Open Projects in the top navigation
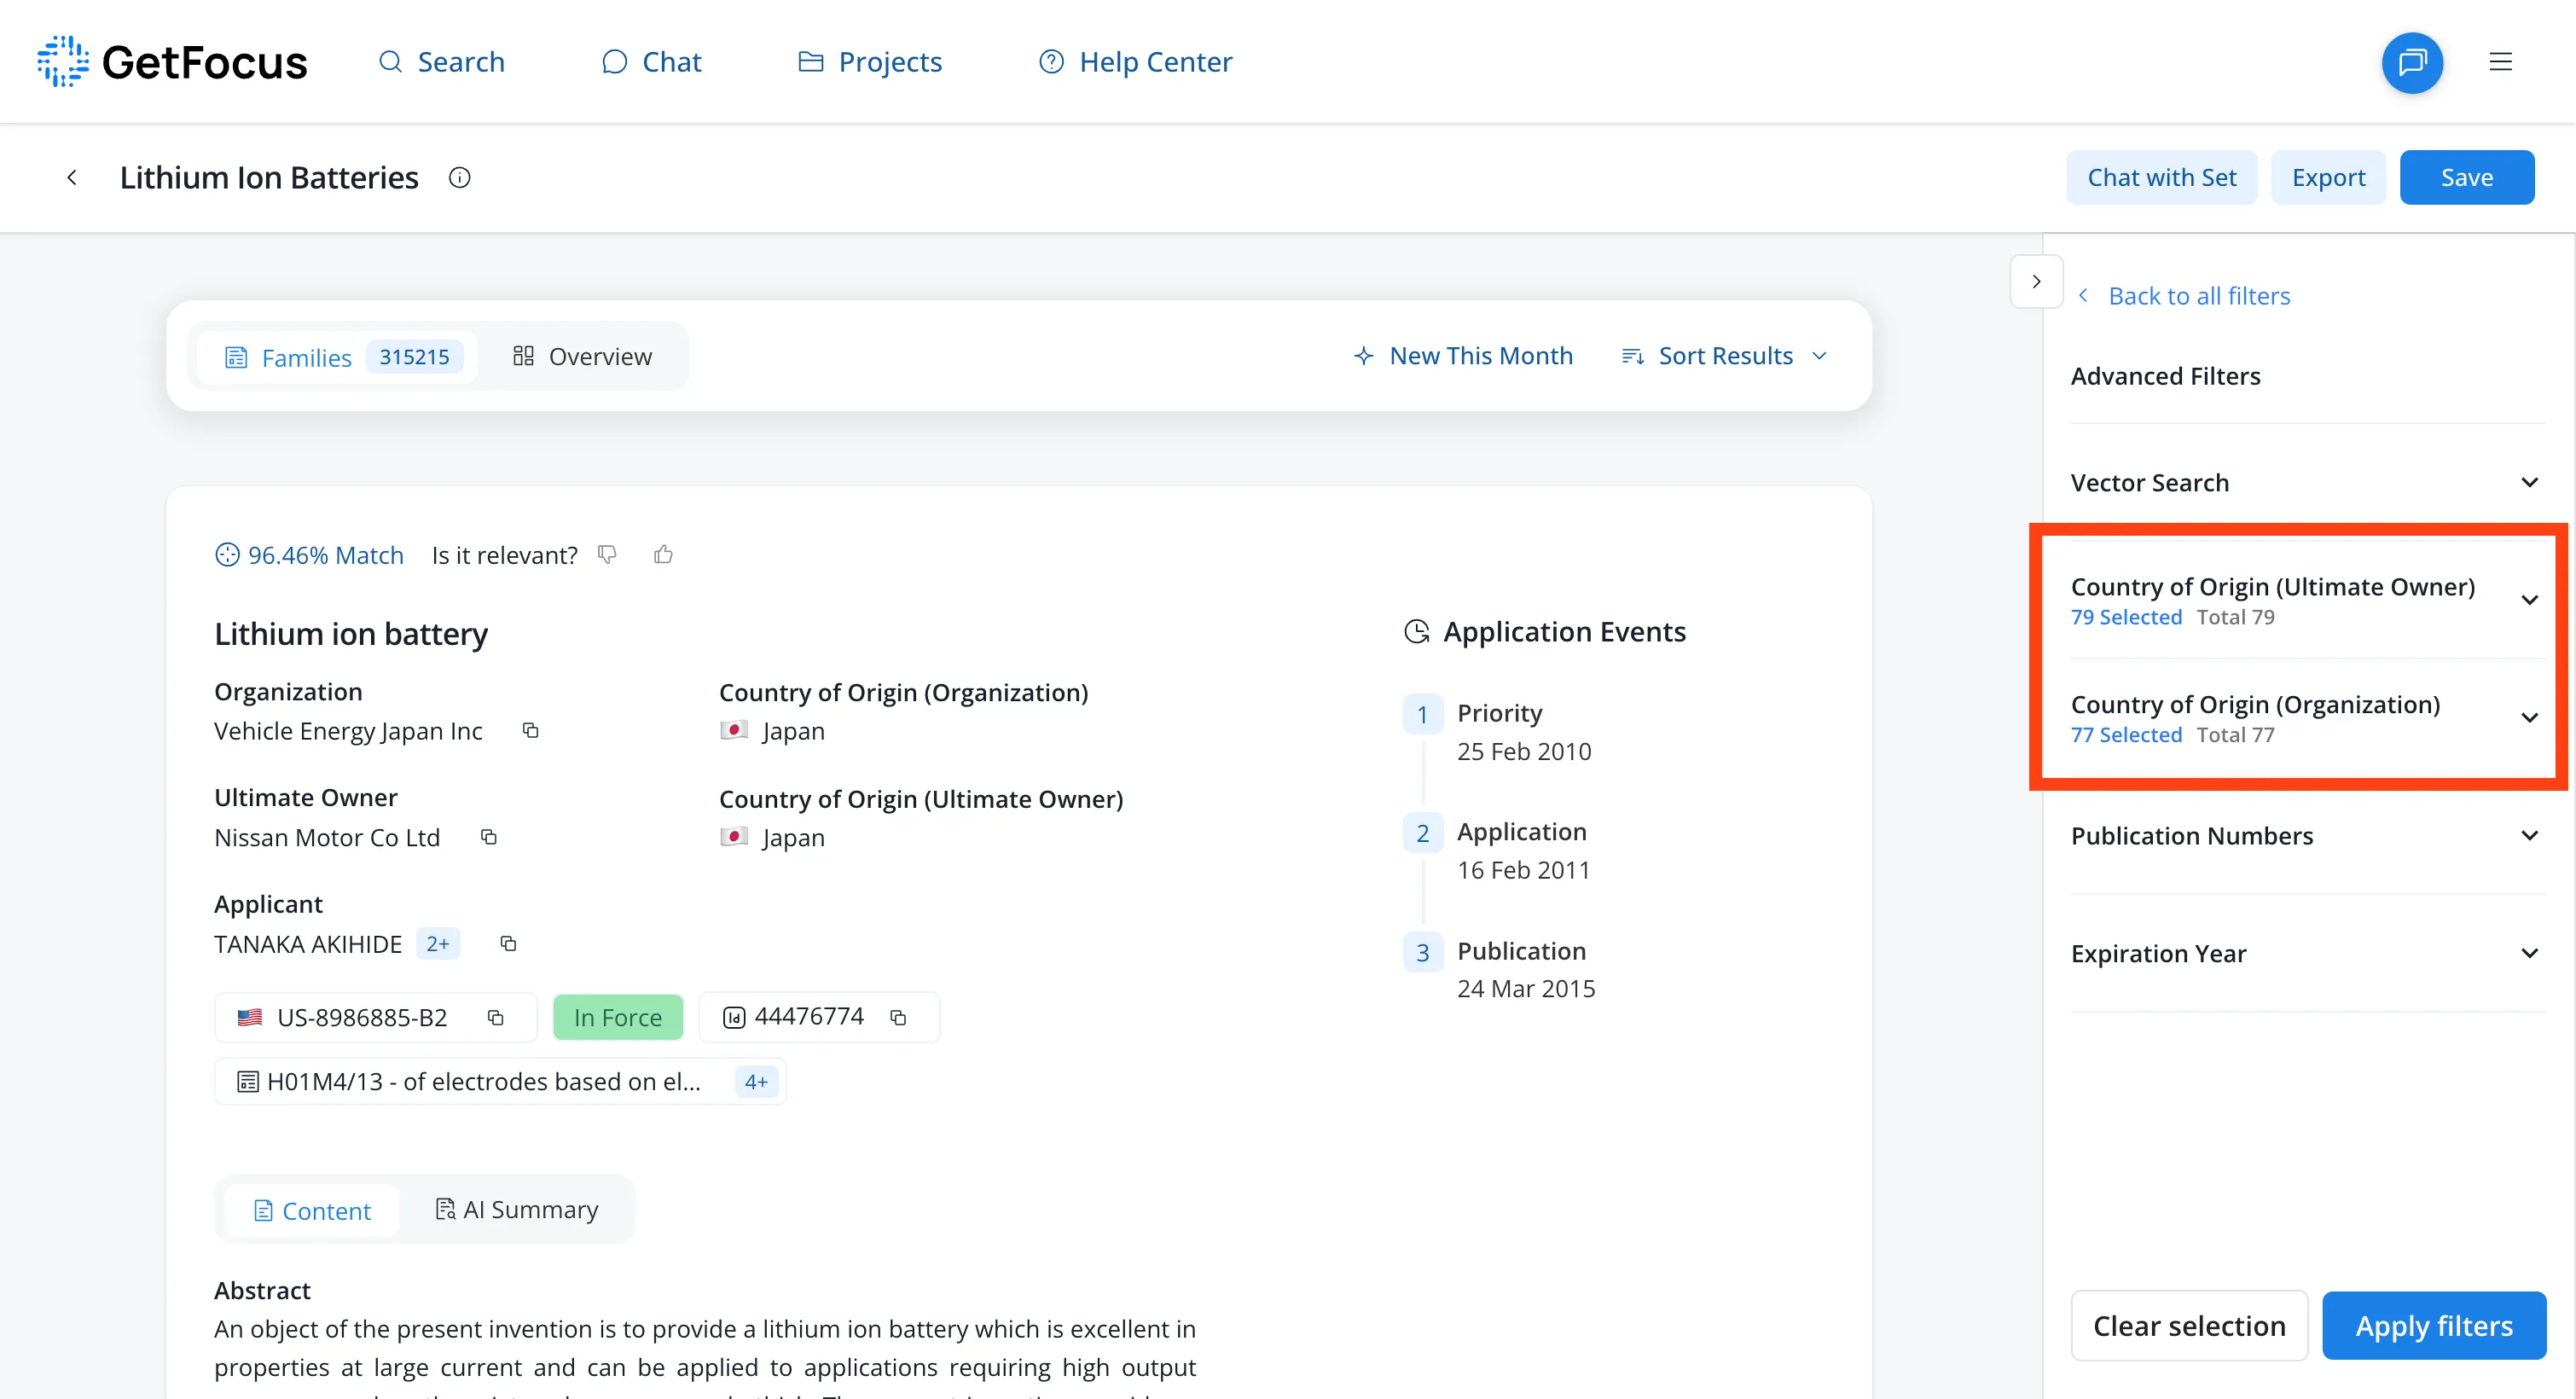Viewport: 2576px width, 1399px height. (x=869, y=62)
